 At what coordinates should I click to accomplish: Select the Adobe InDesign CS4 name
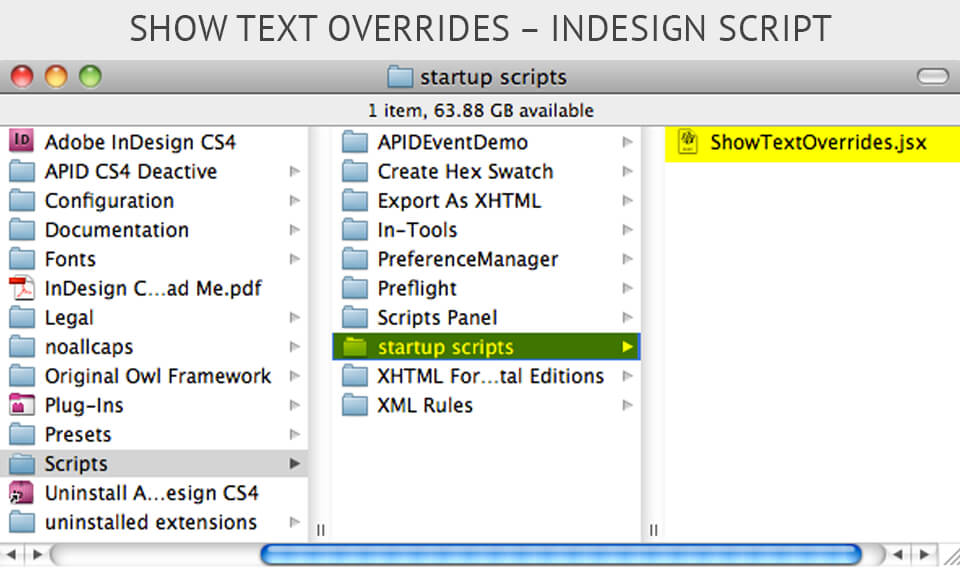(x=140, y=142)
